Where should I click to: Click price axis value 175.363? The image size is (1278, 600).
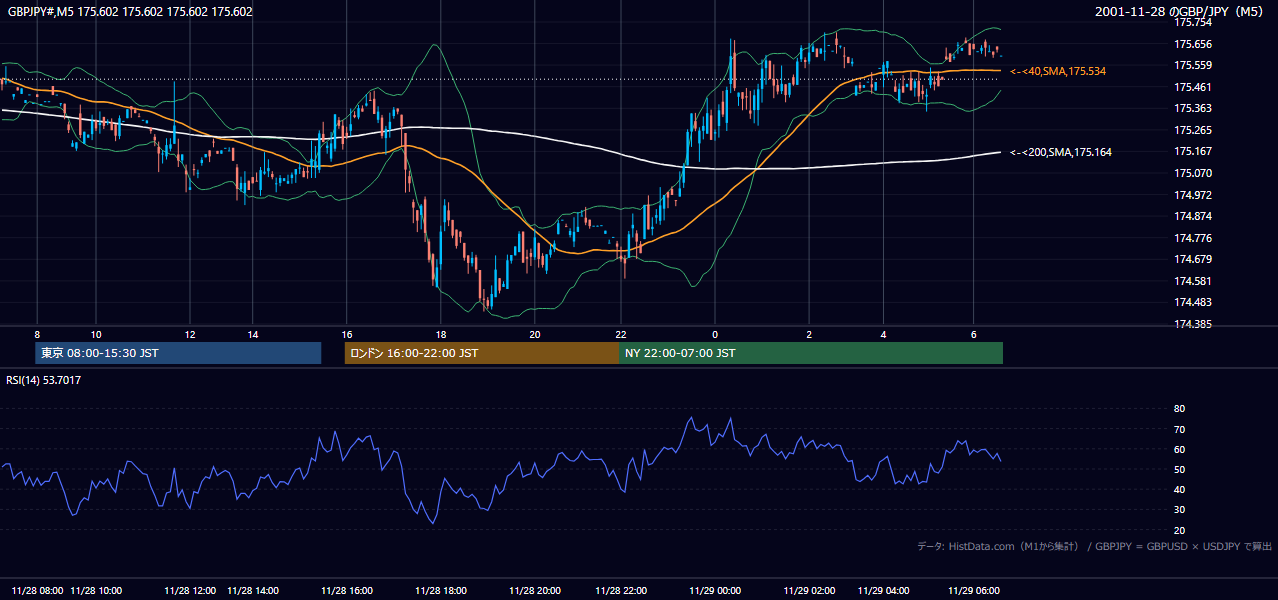pos(1192,108)
